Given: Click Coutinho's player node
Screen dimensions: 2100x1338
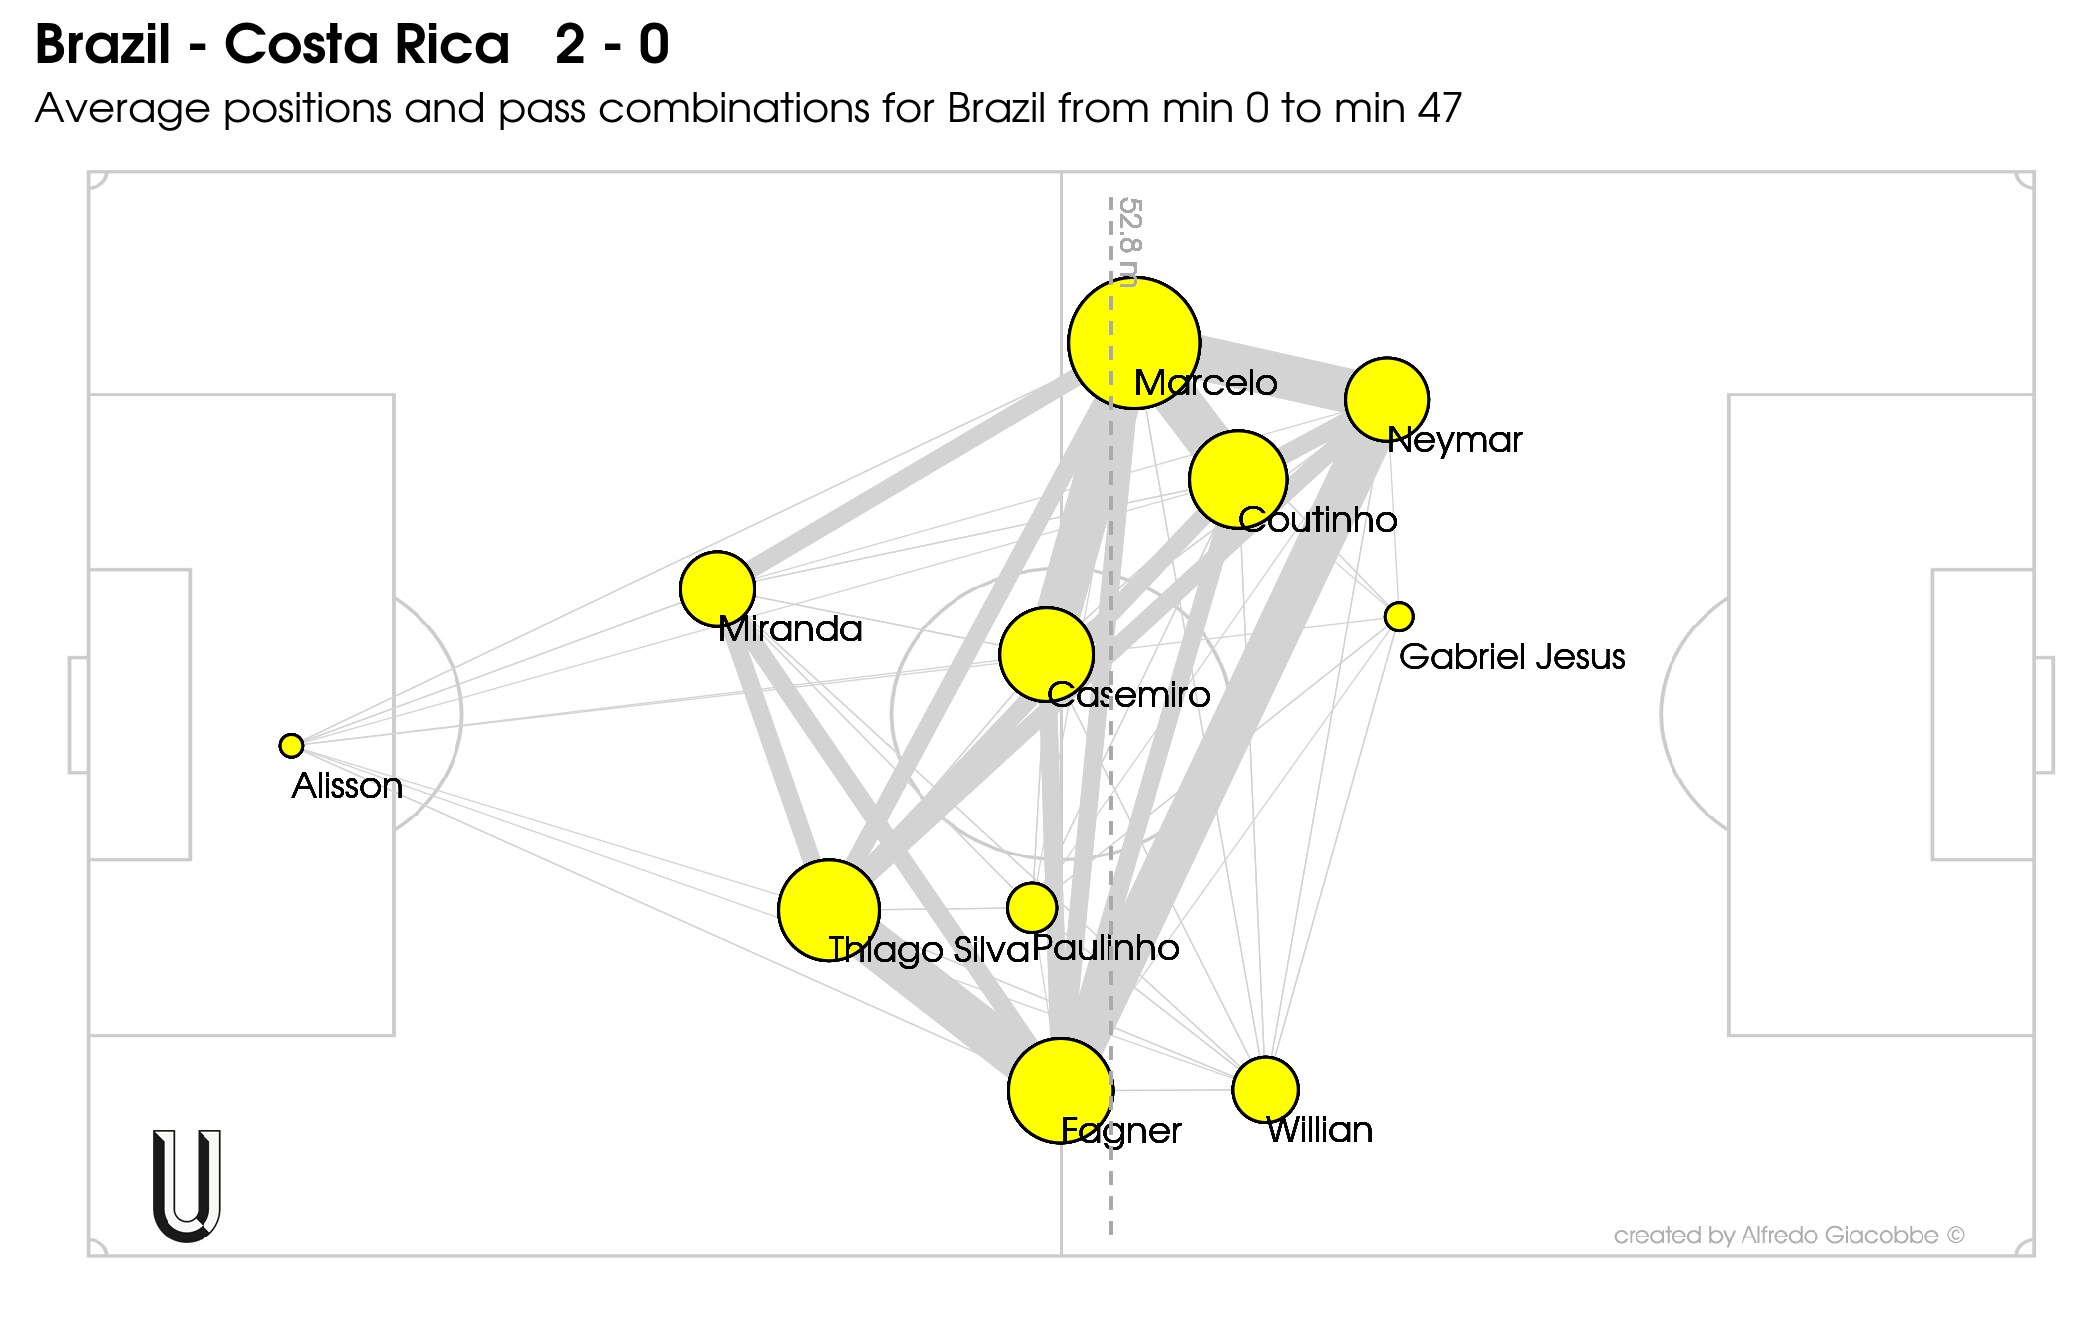Looking at the screenshot, I should (1238, 480).
